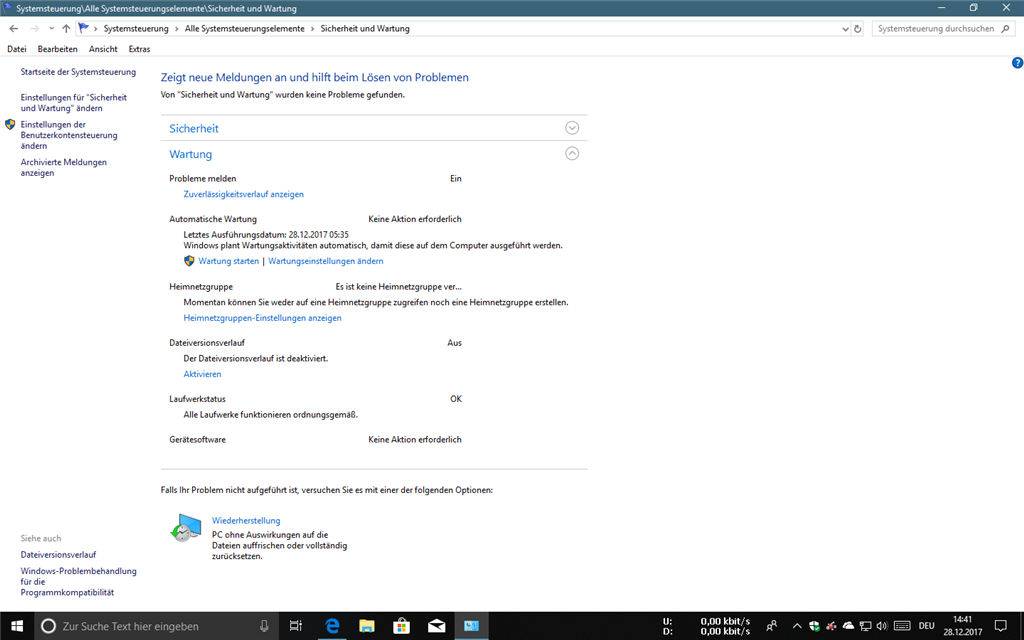Go back with the navigation arrow

[14, 29]
